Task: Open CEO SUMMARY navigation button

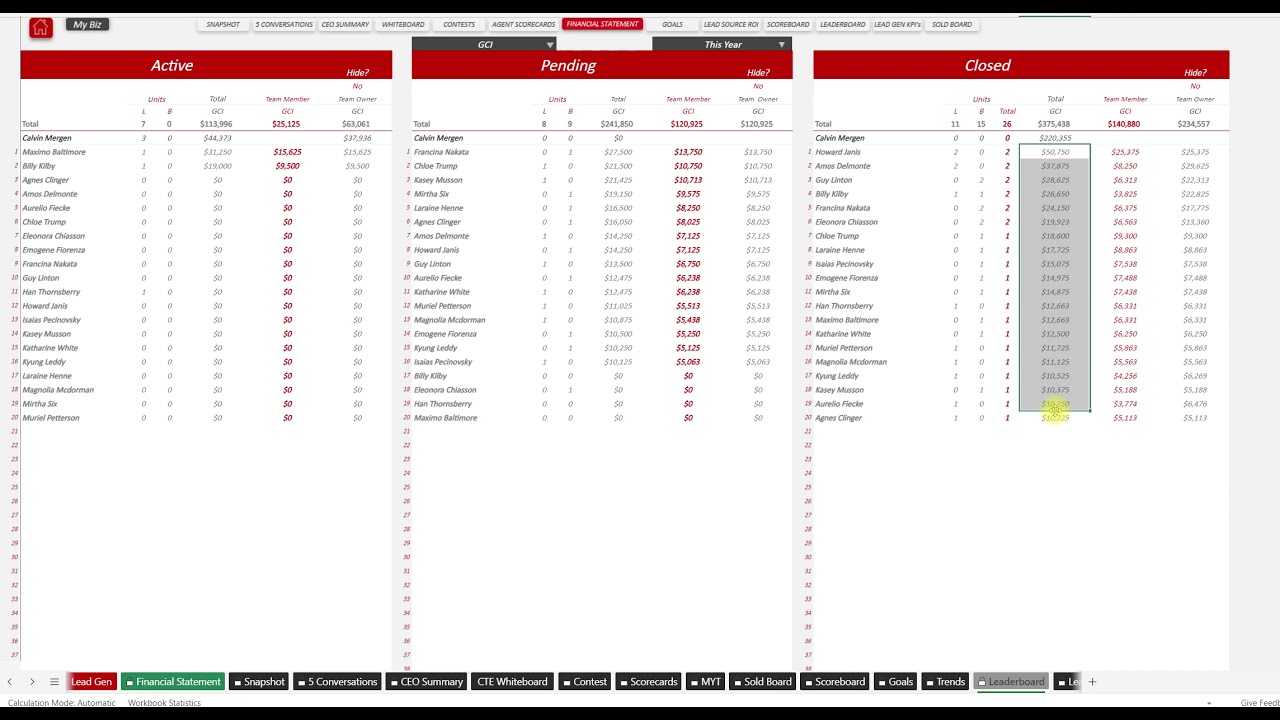Action: pos(346,24)
